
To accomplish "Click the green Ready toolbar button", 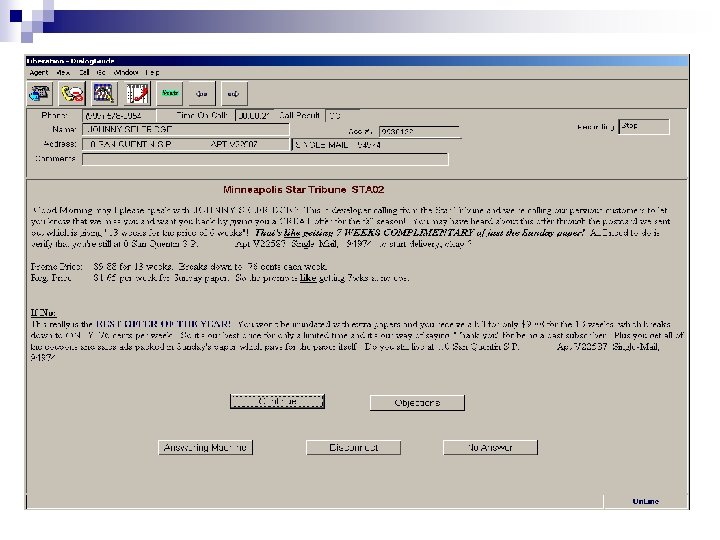I will point(169,94).
